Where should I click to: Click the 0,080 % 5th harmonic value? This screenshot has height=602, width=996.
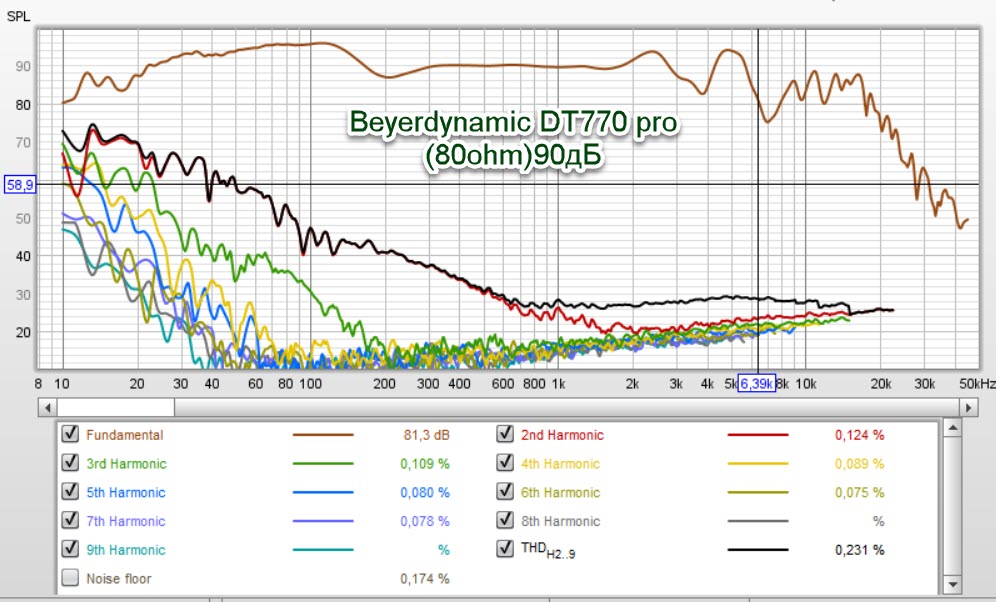(425, 492)
